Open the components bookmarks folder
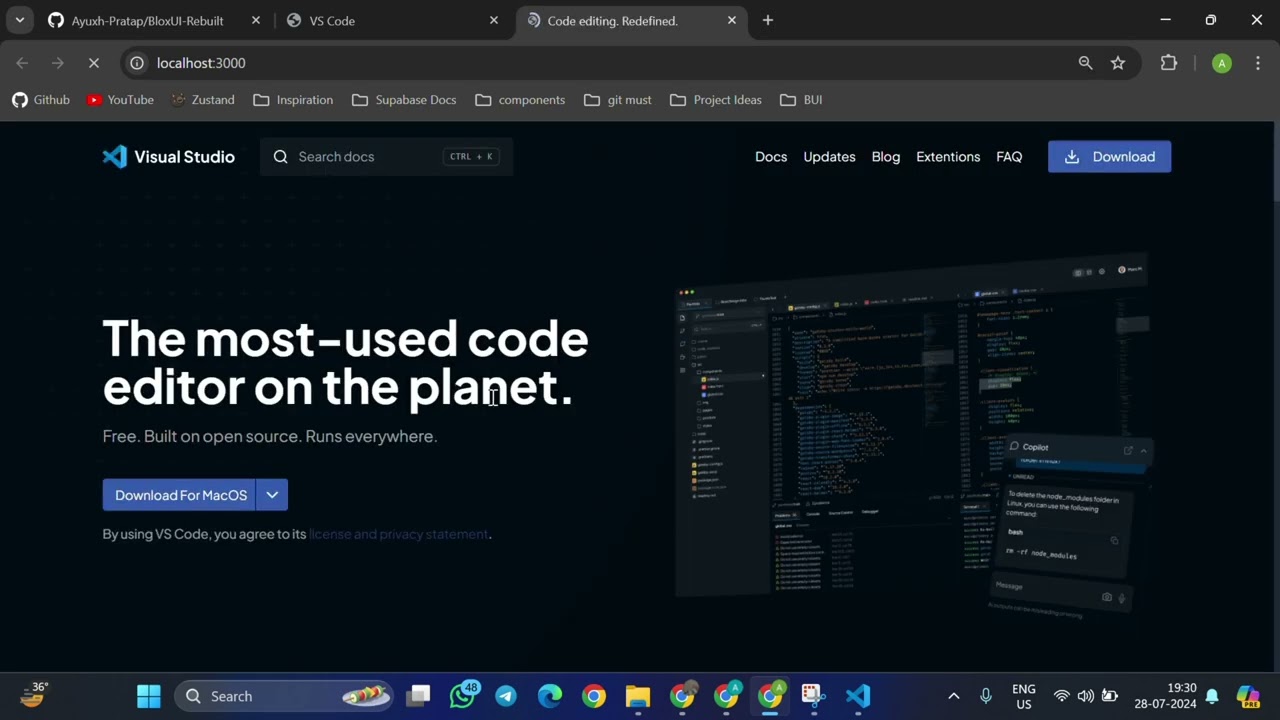The image size is (1280, 720). pyautogui.click(x=520, y=100)
